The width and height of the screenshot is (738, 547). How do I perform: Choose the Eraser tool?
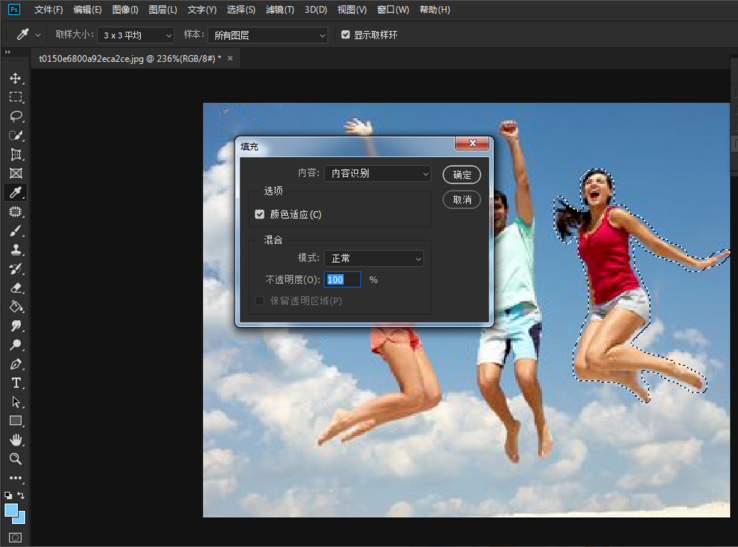tap(16, 288)
